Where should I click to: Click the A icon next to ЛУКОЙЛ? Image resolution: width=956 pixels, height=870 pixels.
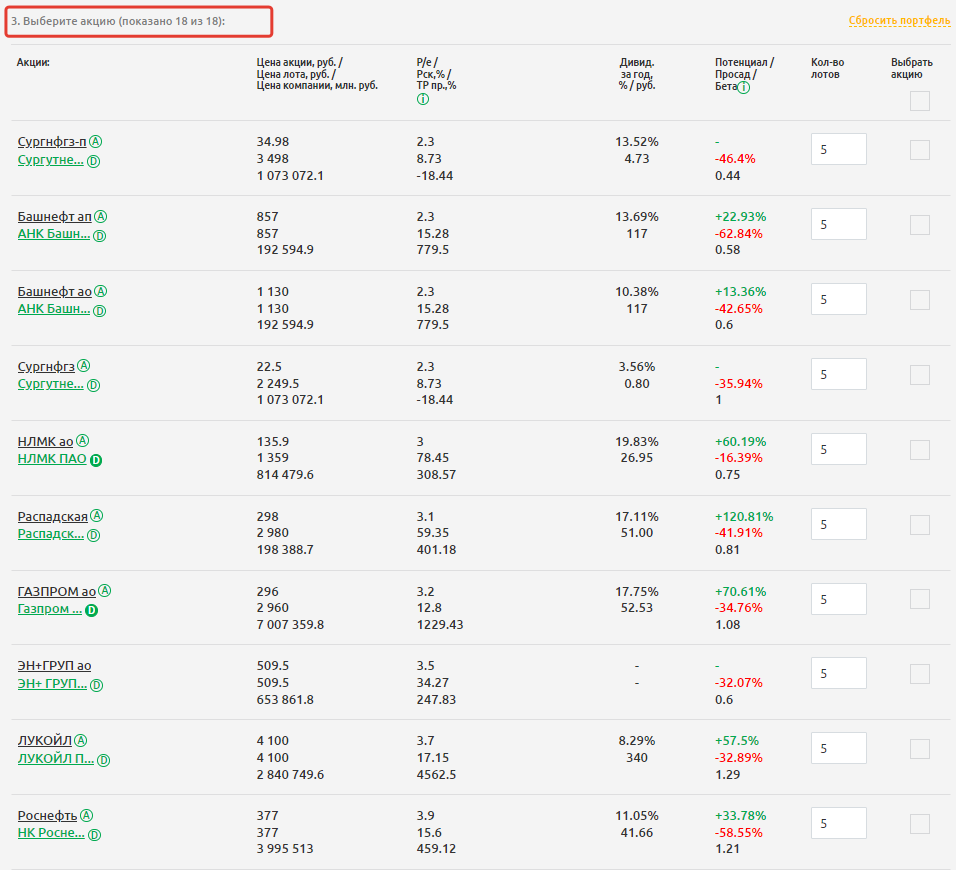tap(81, 740)
